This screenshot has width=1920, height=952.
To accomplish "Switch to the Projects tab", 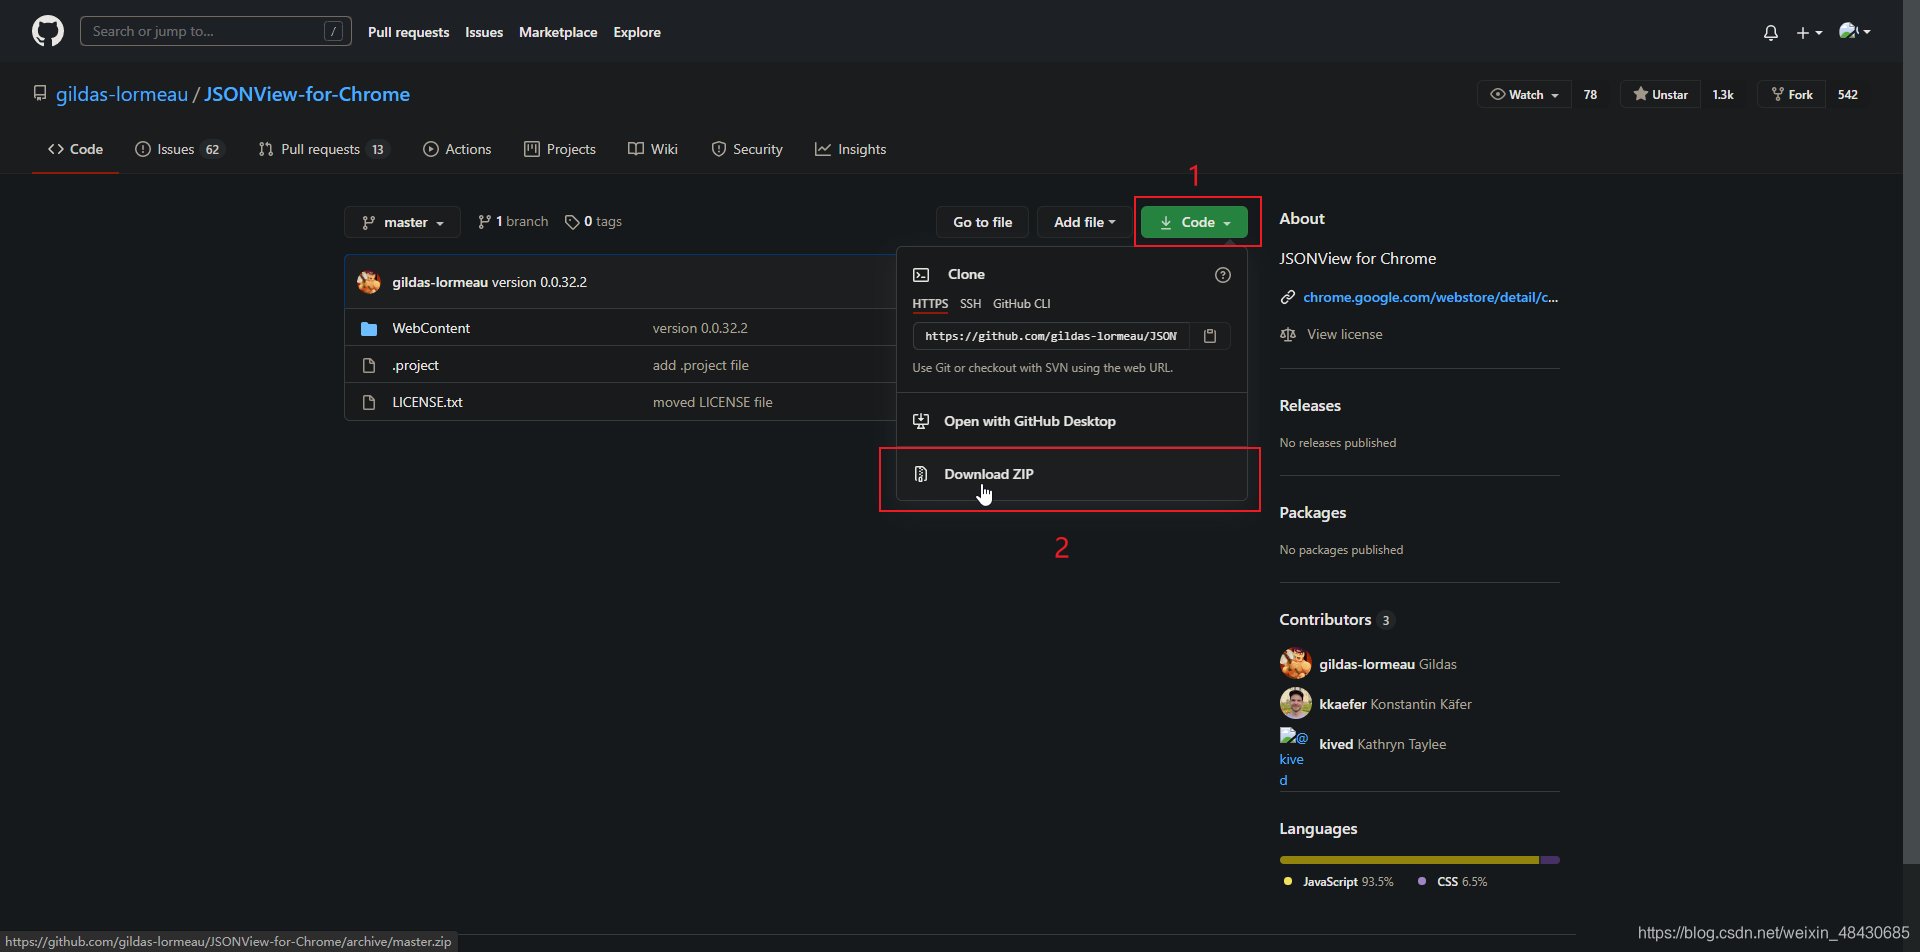I will (560, 149).
